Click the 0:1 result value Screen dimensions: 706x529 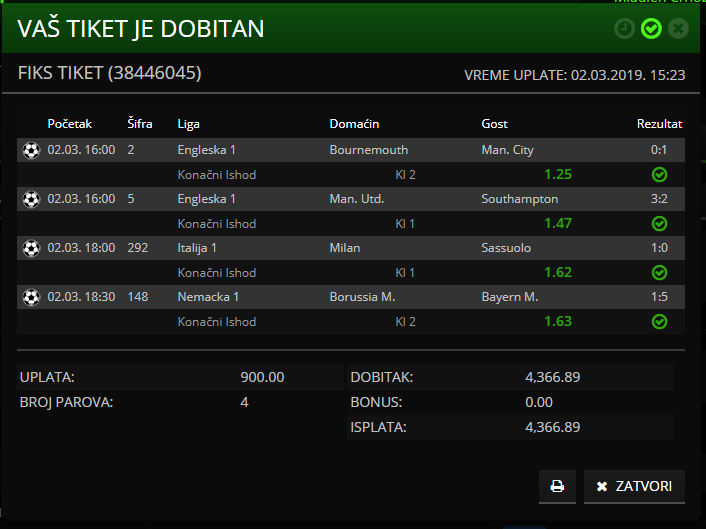pyautogui.click(x=659, y=150)
